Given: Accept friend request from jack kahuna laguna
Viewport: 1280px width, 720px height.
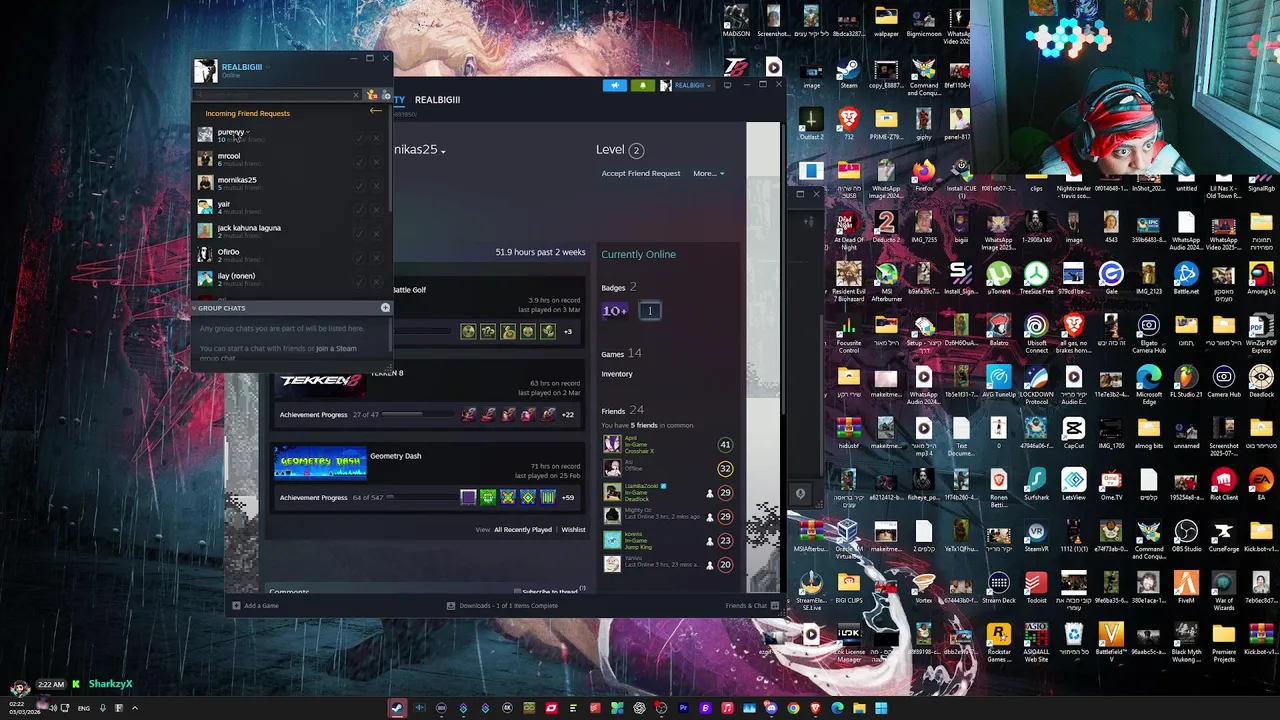Looking at the screenshot, I should pyautogui.click(x=358, y=234).
